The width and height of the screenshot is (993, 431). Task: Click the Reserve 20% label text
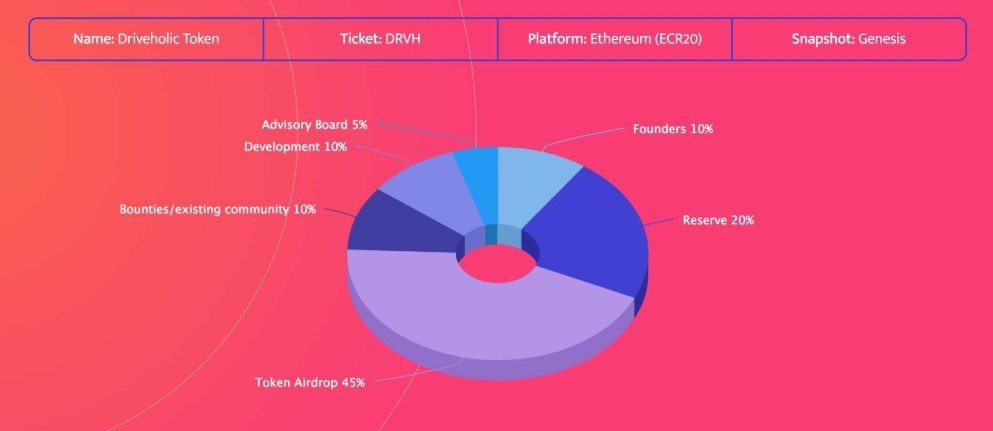tap(718, 220)
